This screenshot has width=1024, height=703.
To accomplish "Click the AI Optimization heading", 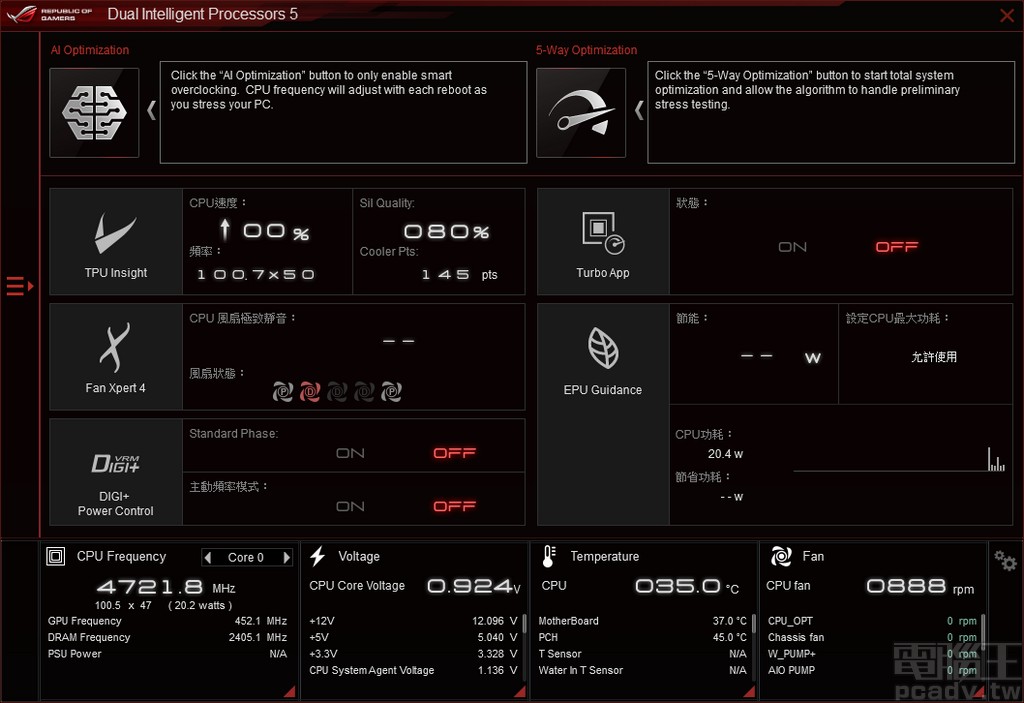I will point(89,50).
